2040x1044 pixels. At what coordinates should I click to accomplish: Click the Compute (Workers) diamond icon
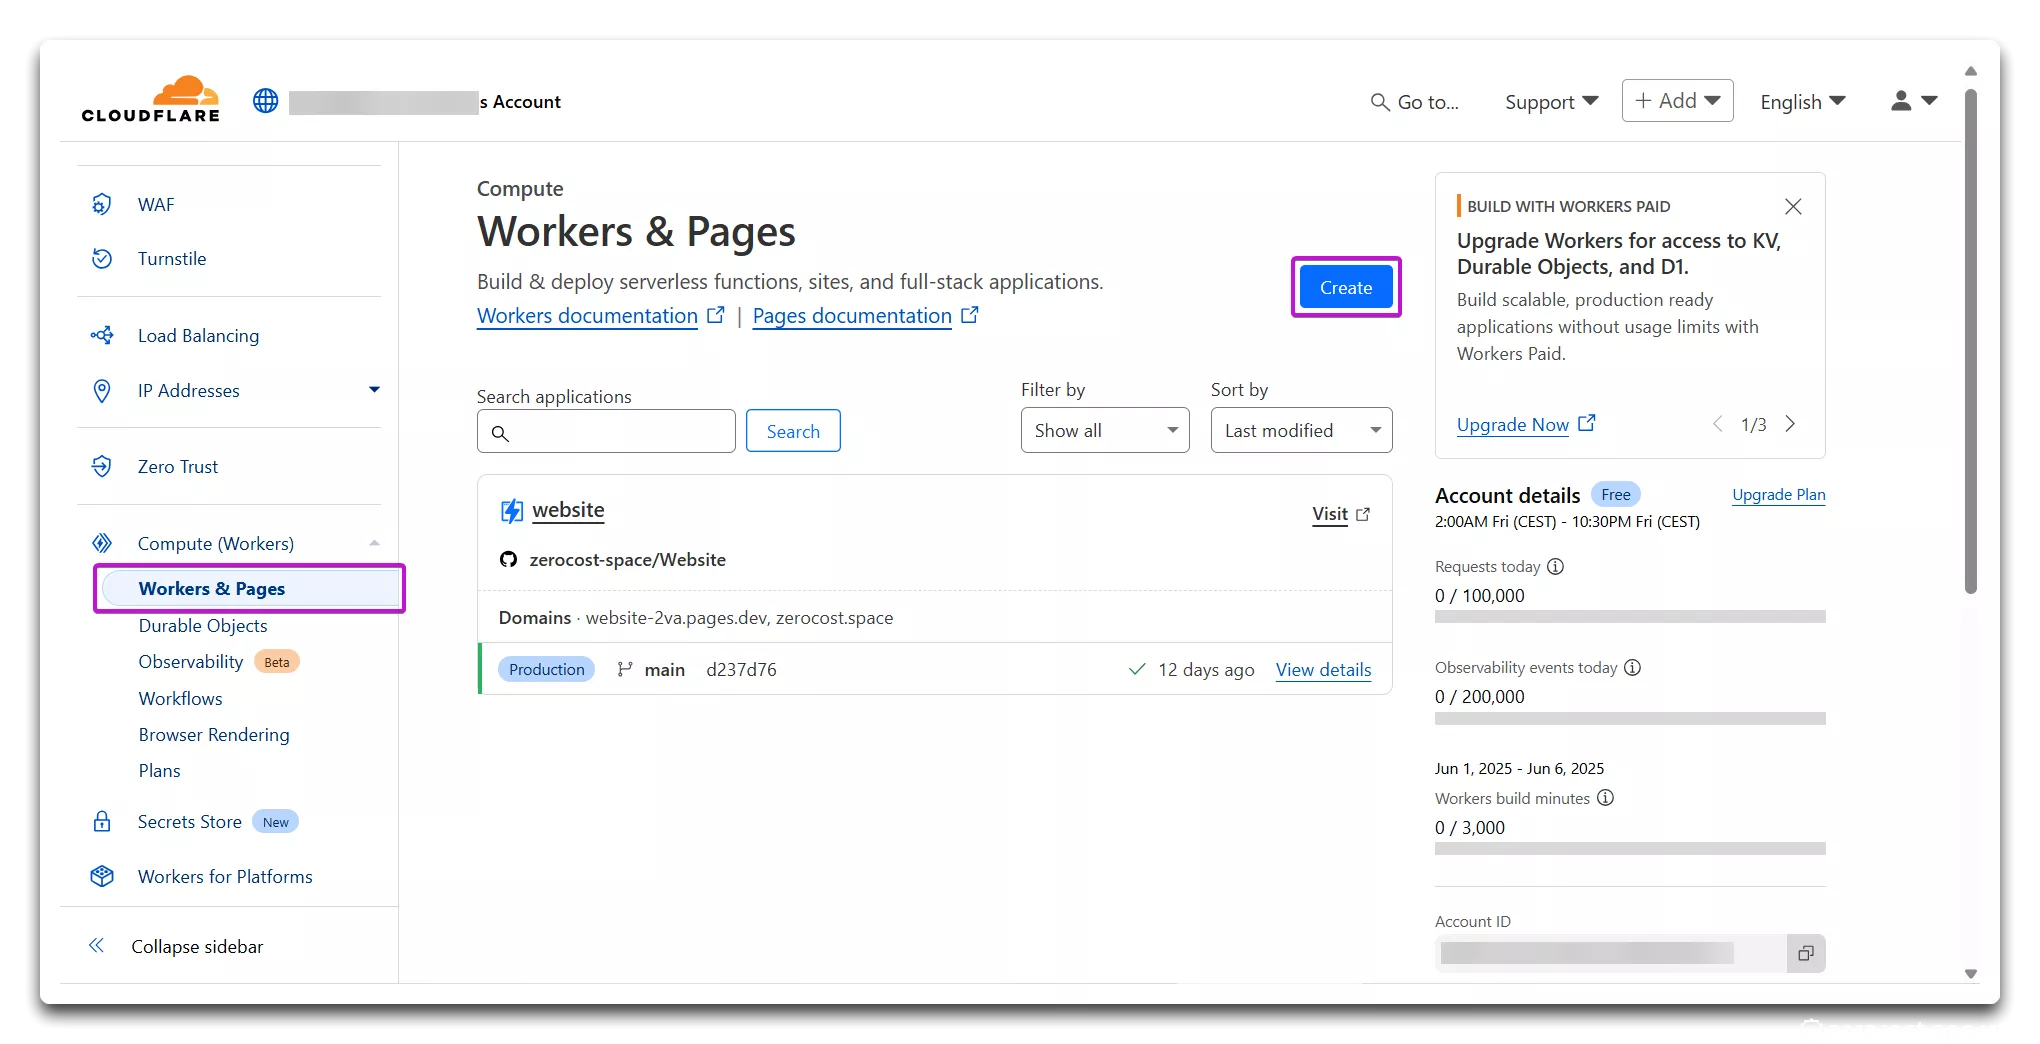point(101,543)
